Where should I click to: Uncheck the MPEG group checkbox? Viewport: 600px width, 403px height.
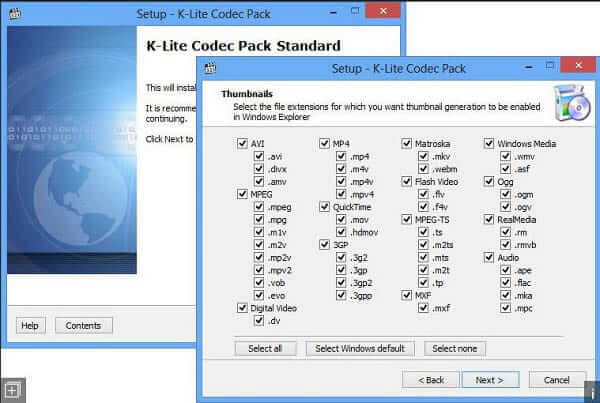click(x=242, y=194)
